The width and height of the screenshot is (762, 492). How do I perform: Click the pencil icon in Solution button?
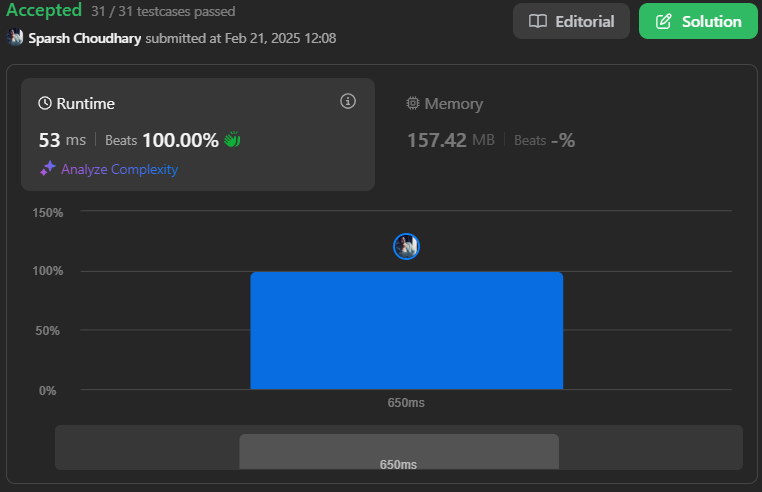pos(663,21)
